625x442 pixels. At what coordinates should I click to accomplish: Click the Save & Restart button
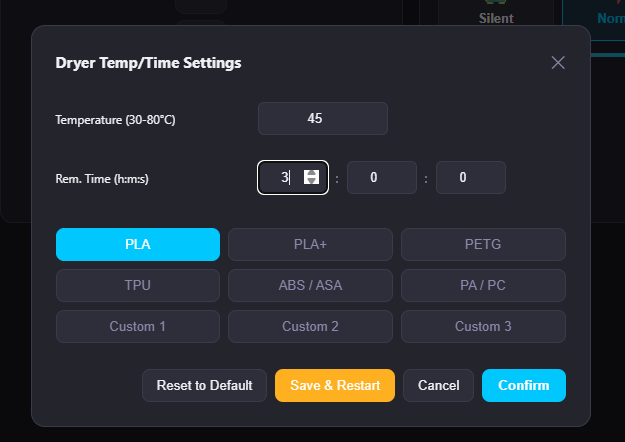tap(335, 385)
